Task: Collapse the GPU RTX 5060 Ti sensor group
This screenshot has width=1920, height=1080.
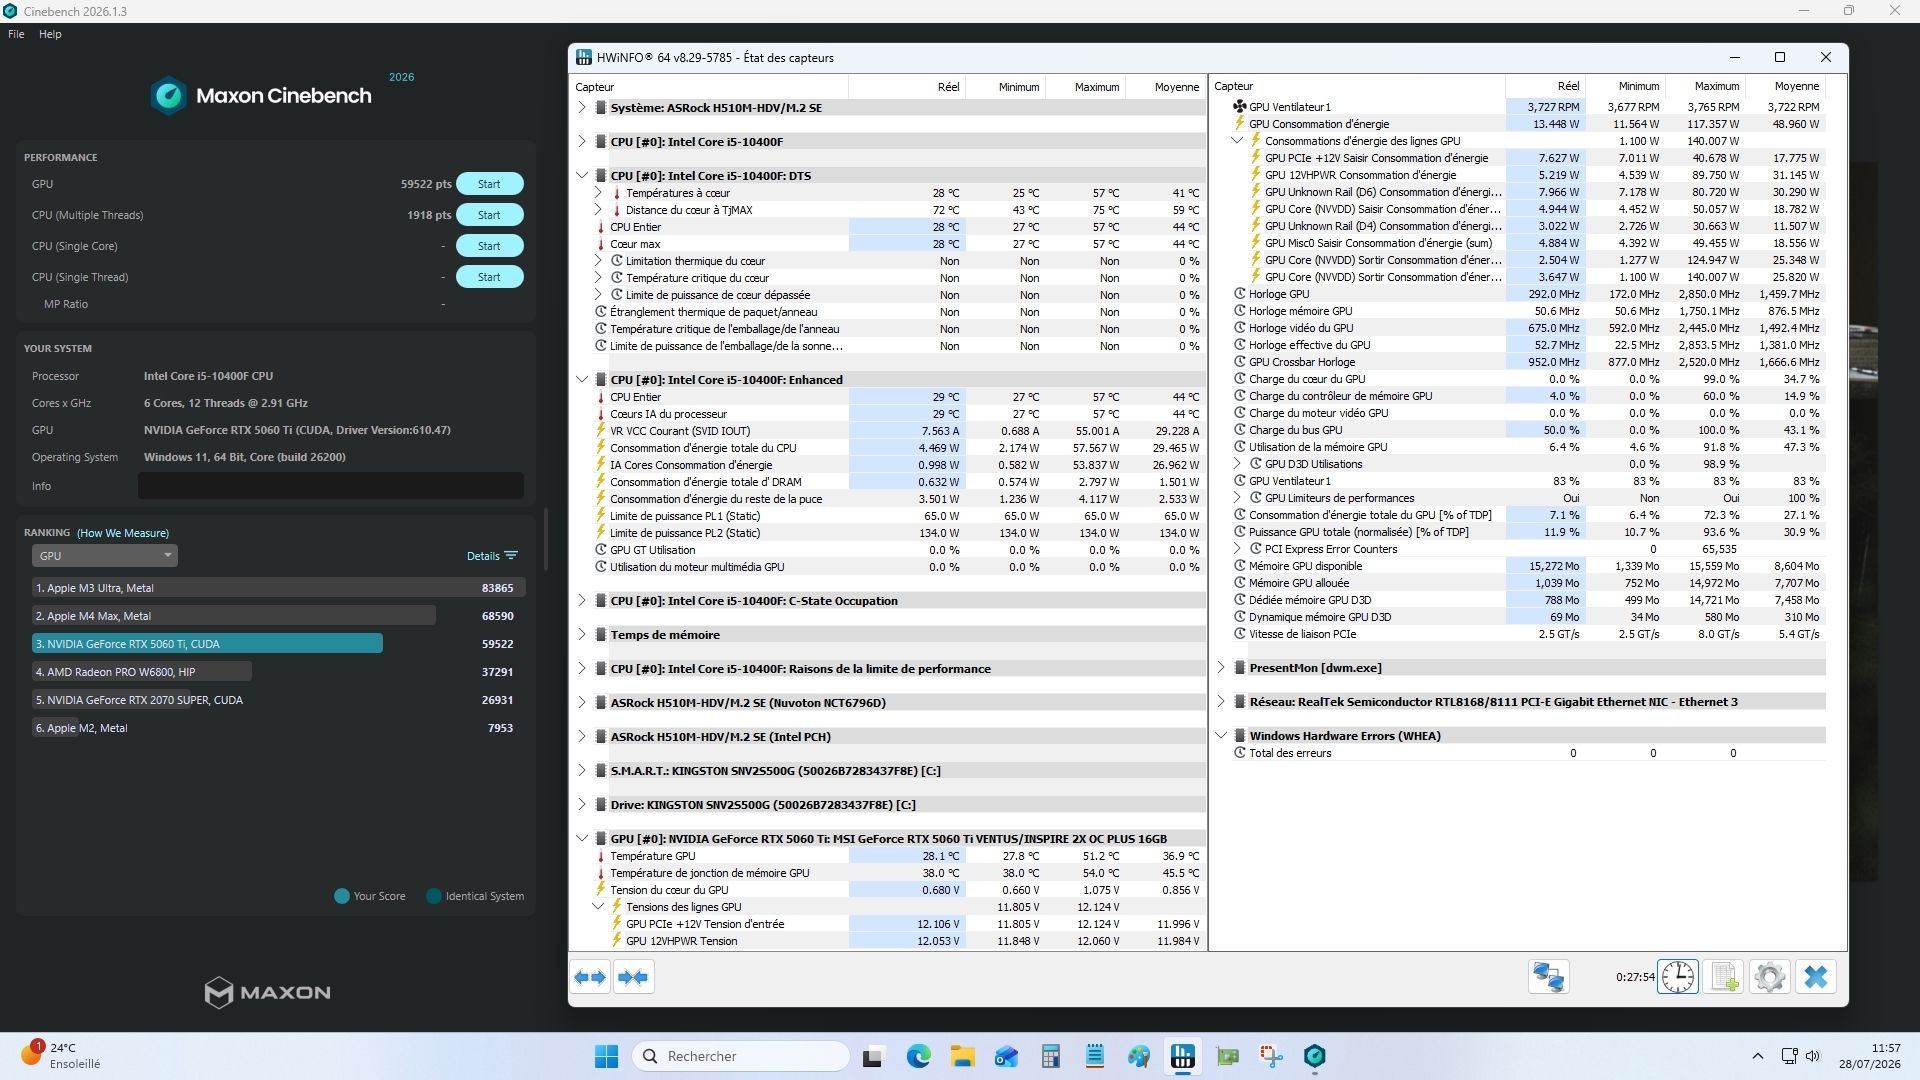Action: pyautogui.click(x=582, y=838)
